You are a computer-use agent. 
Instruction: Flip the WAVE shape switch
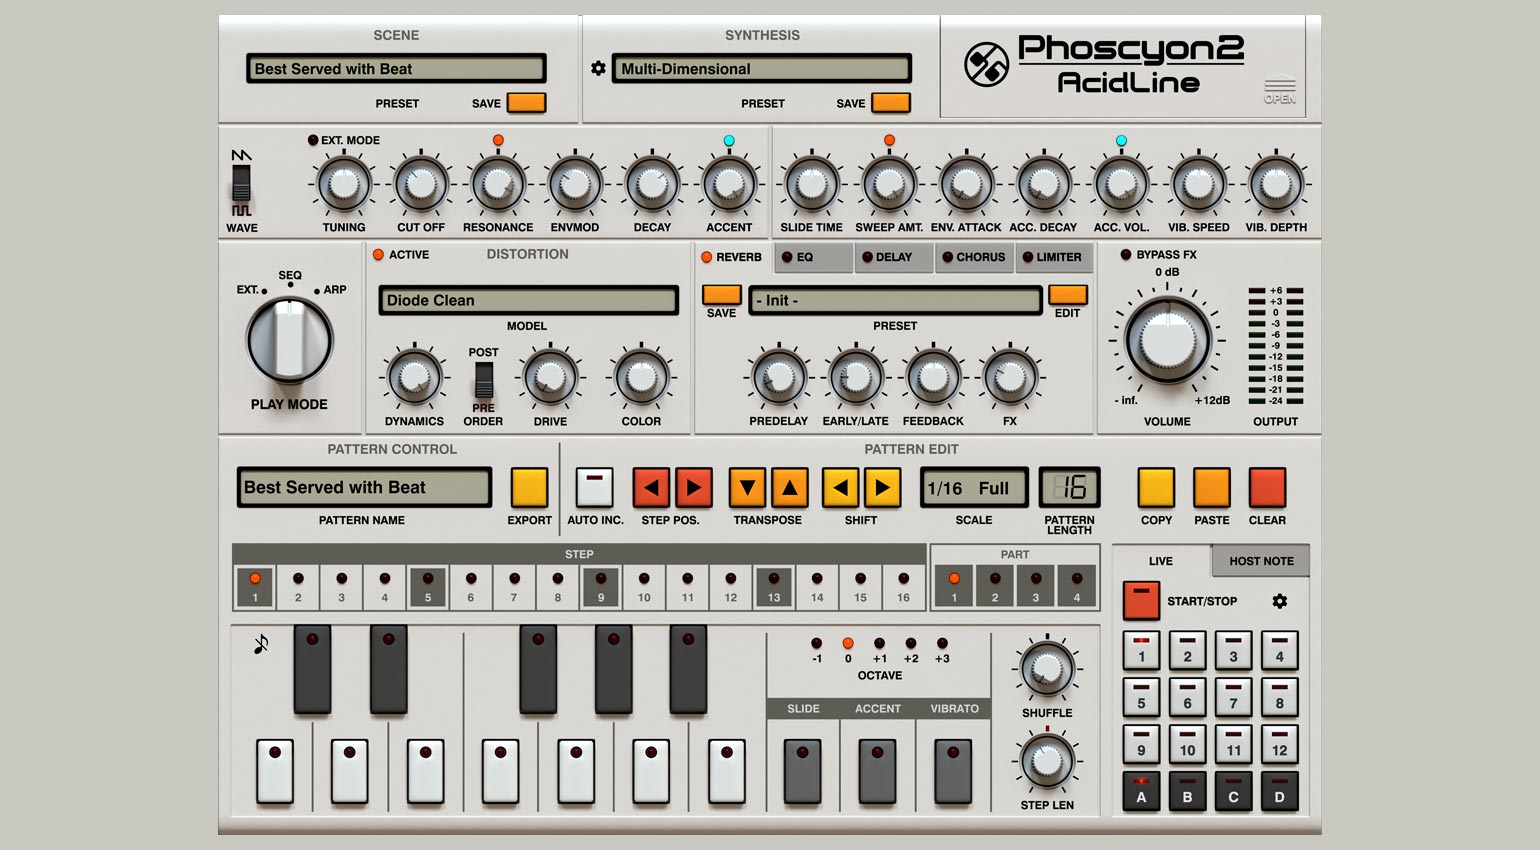click(x=242, y=184)
